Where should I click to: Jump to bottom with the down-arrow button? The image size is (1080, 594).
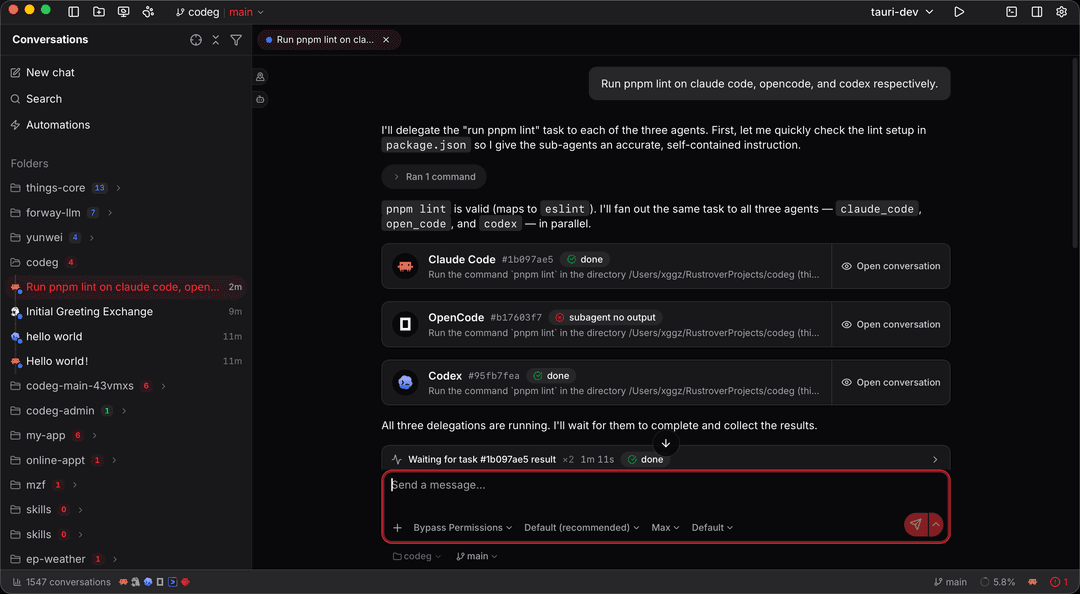665,443
